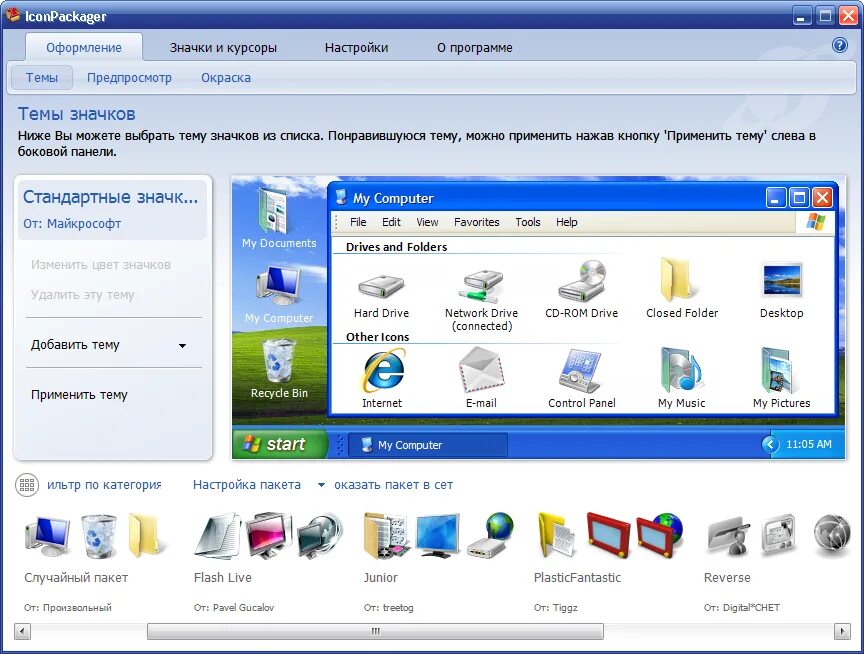Click the E-mail envelope icon

tap(482, 370)
